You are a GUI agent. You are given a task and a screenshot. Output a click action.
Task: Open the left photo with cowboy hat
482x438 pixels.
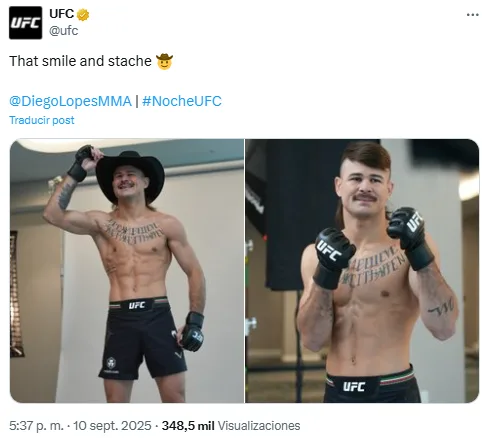pos(127,271)
